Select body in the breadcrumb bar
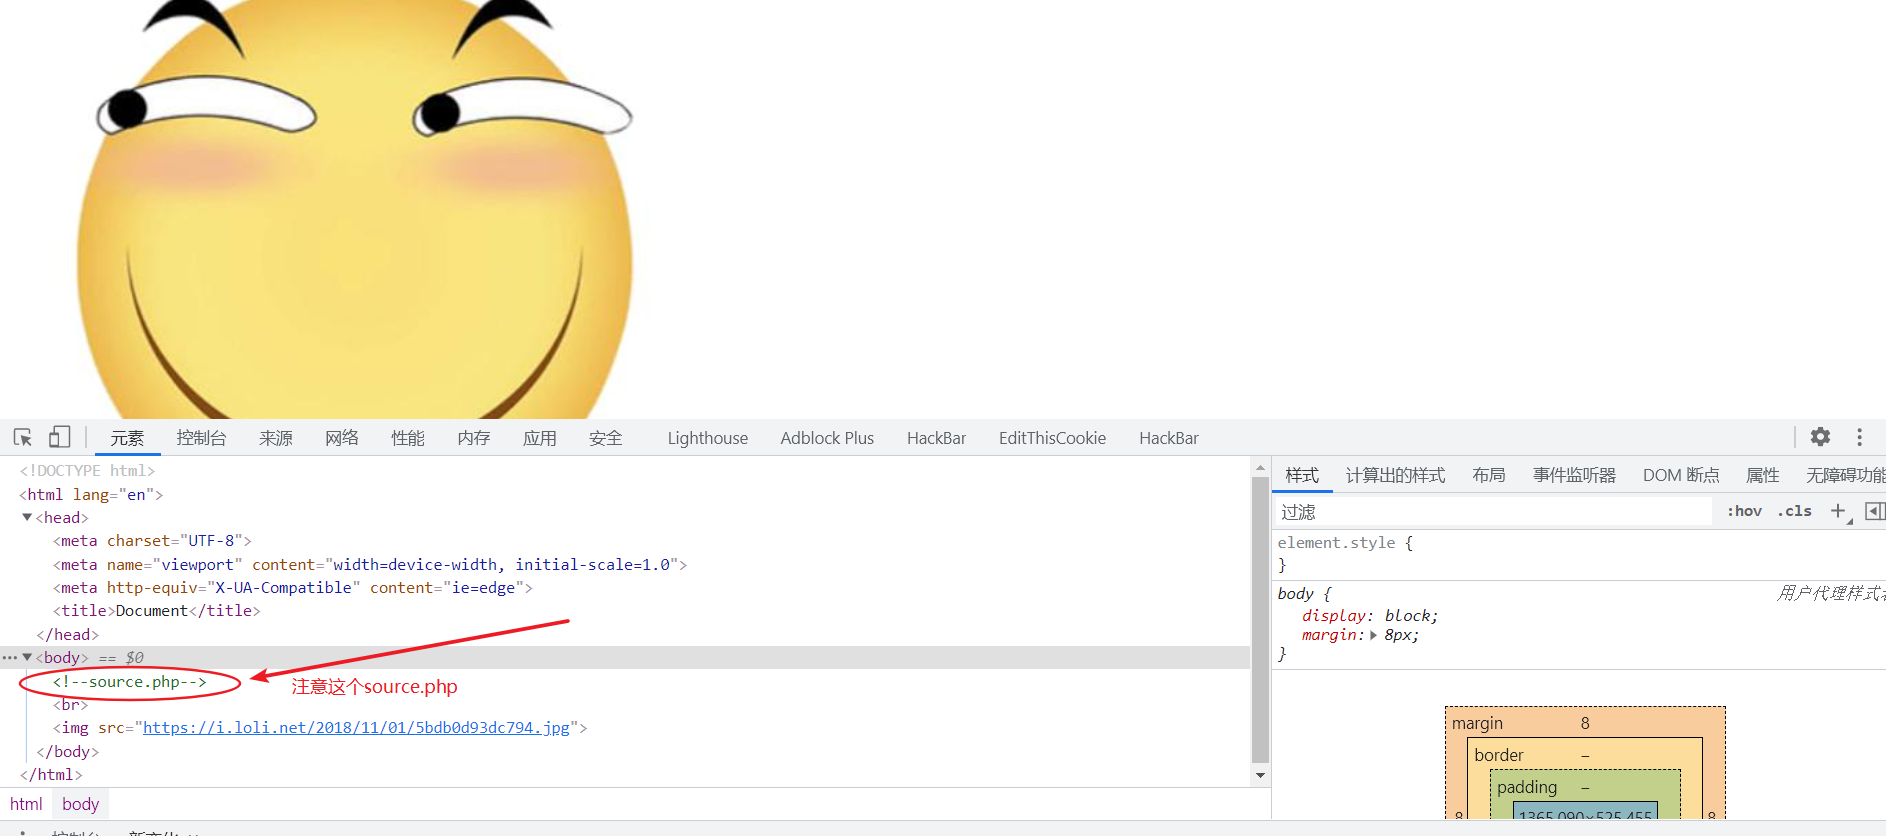Screen dimensions: 1886x836 (80, 804)
